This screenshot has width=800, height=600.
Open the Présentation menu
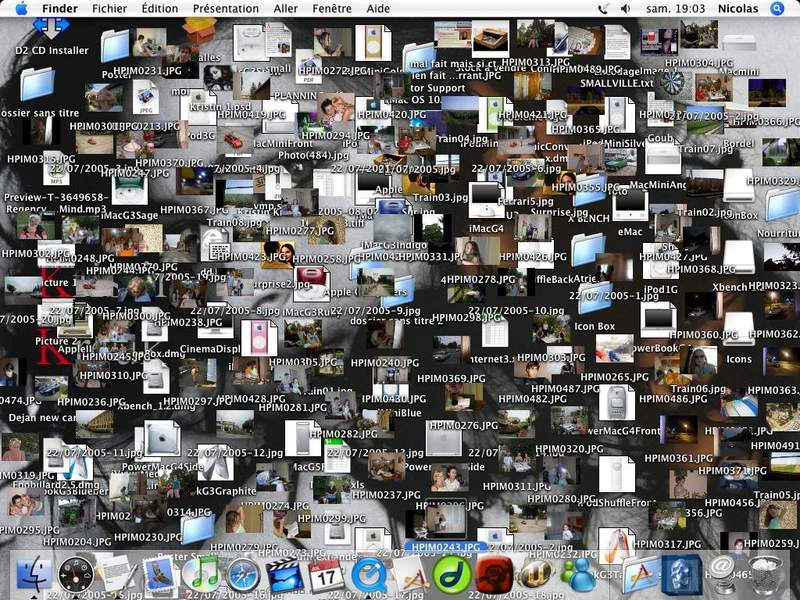click(226, 9)
